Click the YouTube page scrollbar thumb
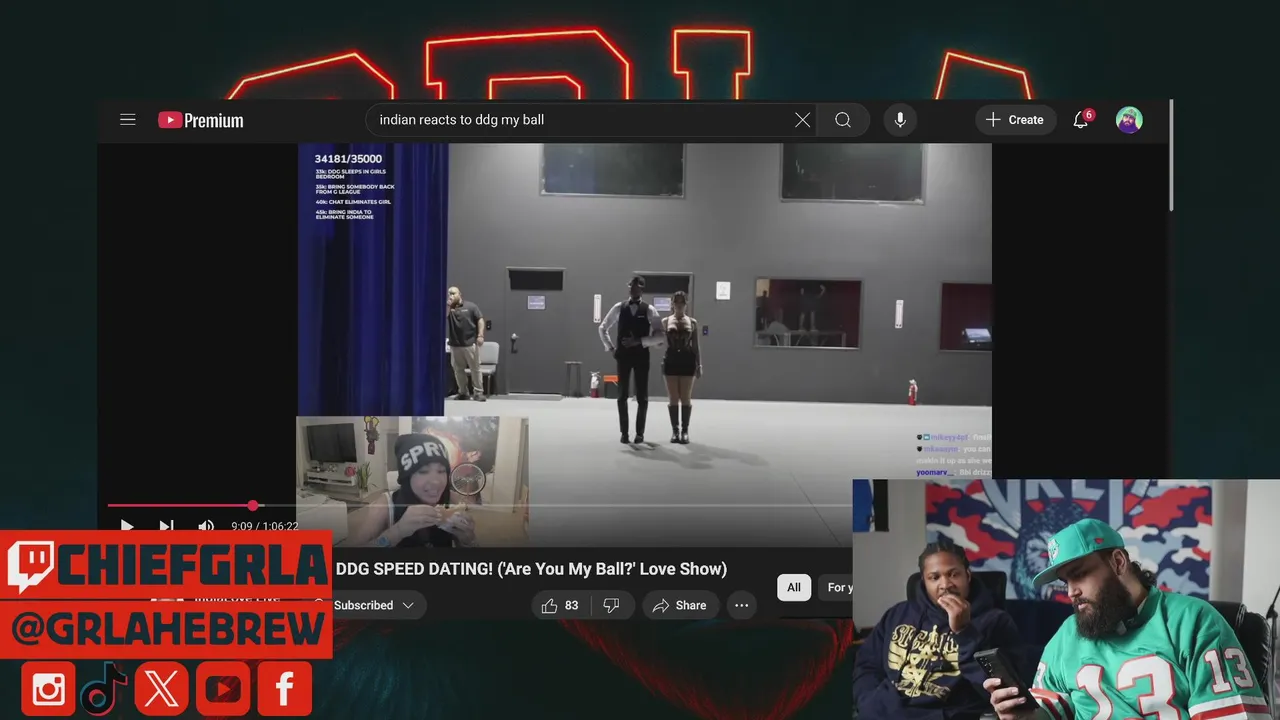Image resolution: width=1280 pixels, height=720 pixels. click(1170, 155)
